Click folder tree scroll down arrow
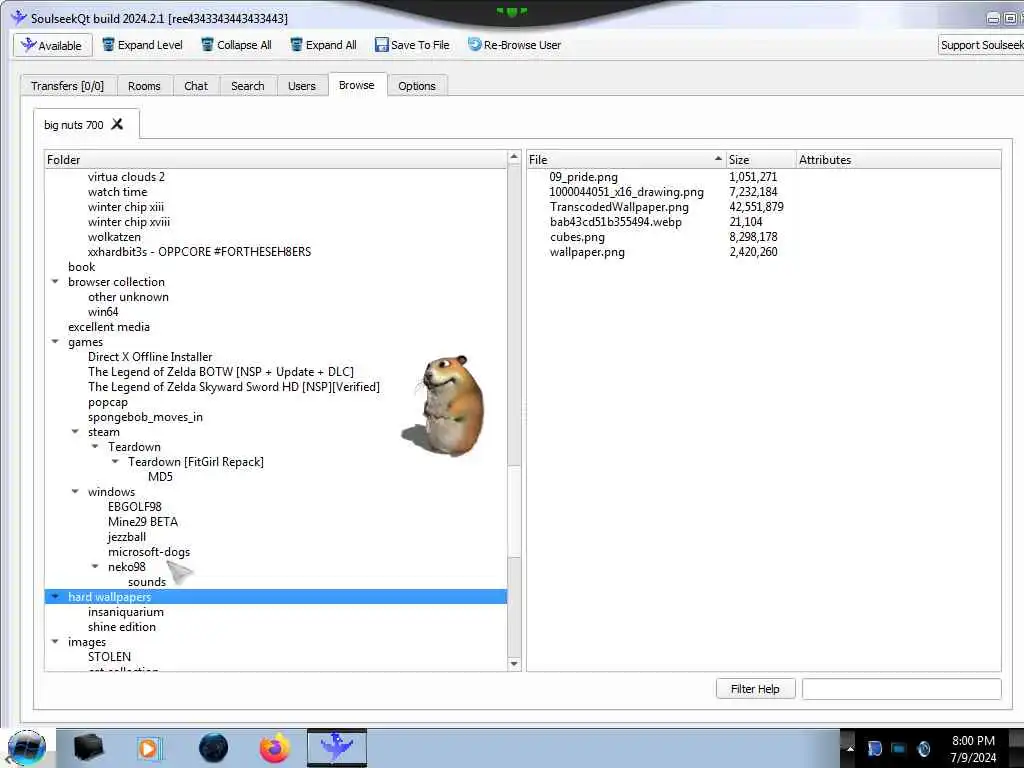The height and width of the screenshot is (768, 1024). [x=514, y=664]
